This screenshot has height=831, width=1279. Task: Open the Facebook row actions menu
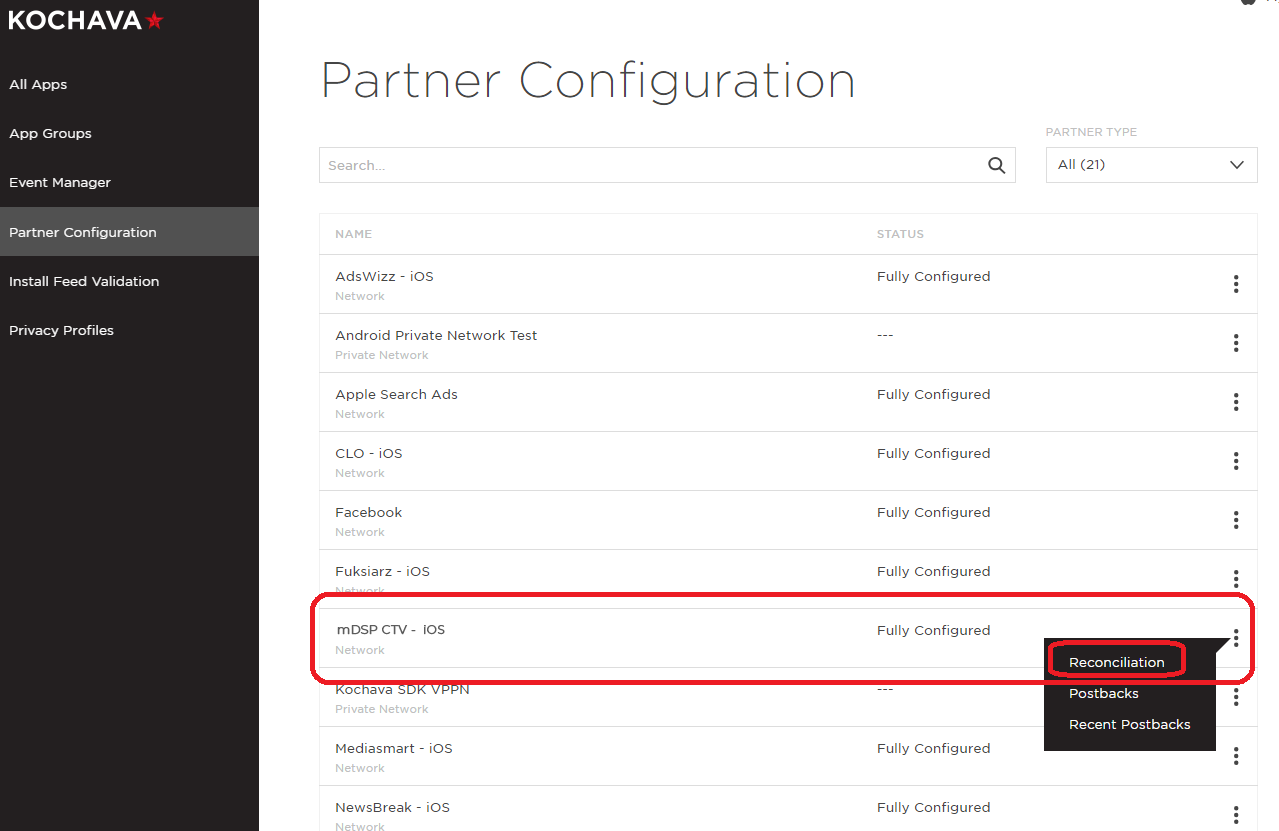pyautogui.click(x=1236, y=520)
